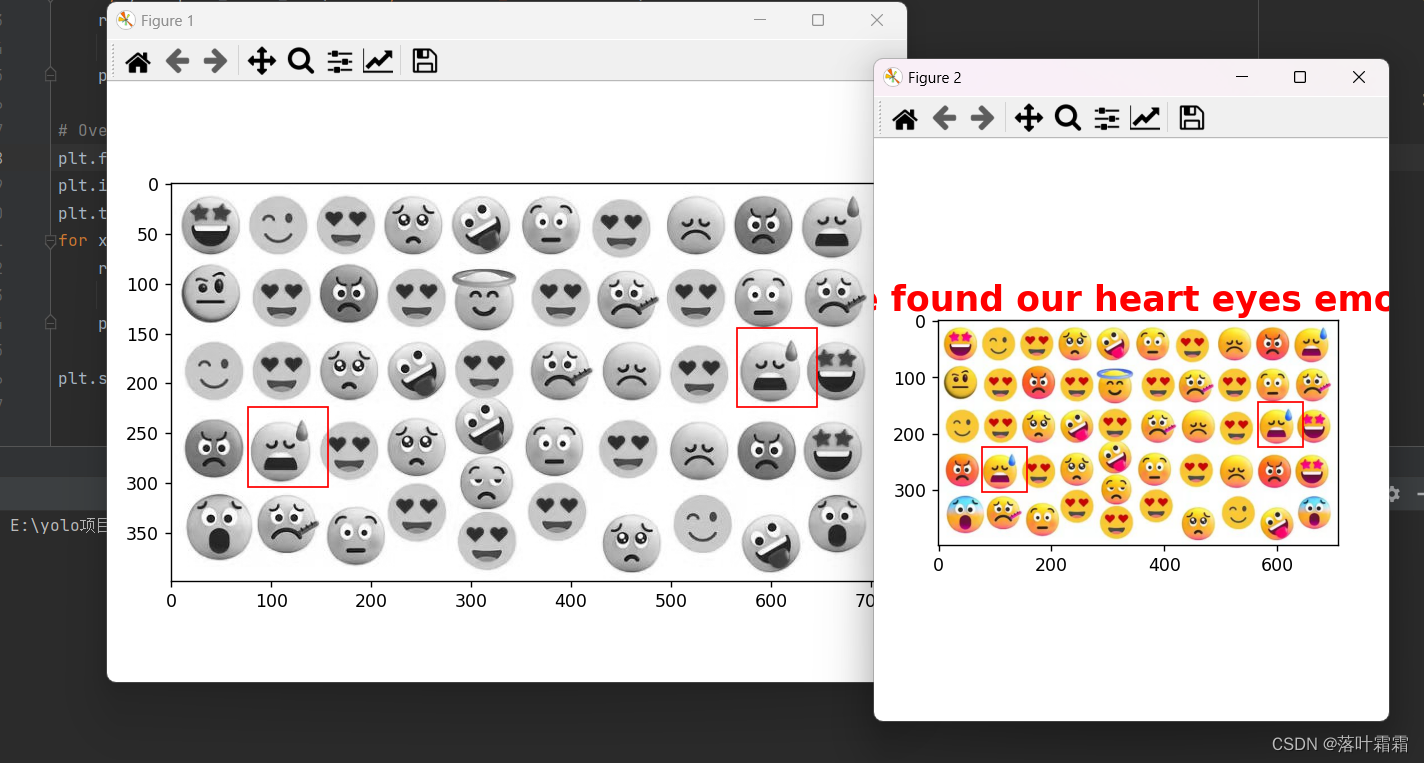The height and width of the screenshot is (763, 1424).
Task: Activate the Pan tool in Figure 1
Action: click(262, 62)
